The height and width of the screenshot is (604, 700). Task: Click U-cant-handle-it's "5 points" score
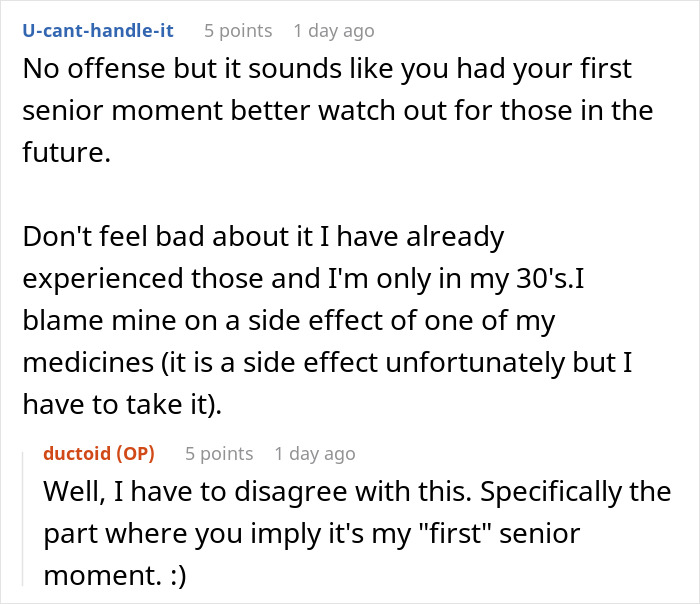tap(238, 31)
